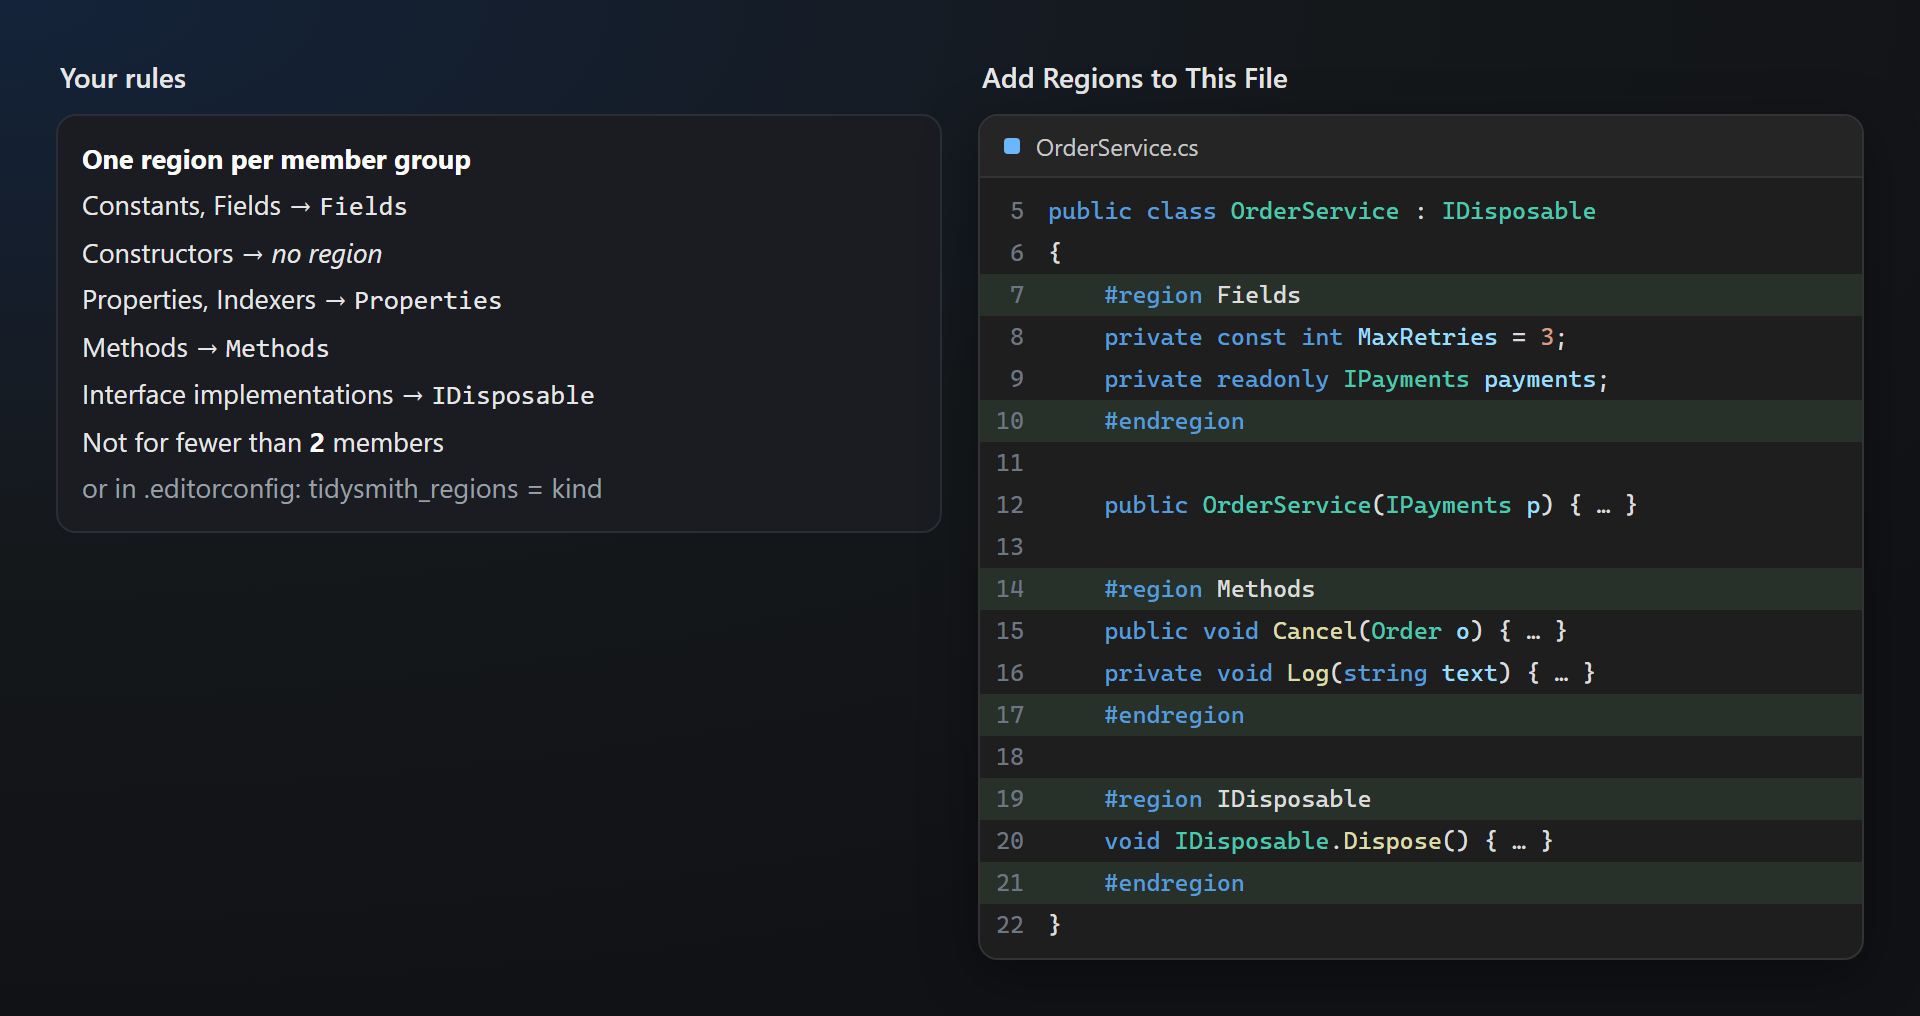Expand the collapsed Dispose method body
This screenshot has height=1016, width=1920.
click(x=1519, y=842)
